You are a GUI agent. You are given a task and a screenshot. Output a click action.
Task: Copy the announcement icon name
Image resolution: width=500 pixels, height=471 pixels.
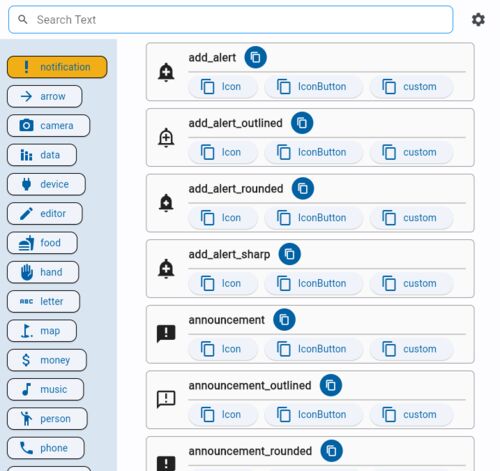tap(284, 320)
